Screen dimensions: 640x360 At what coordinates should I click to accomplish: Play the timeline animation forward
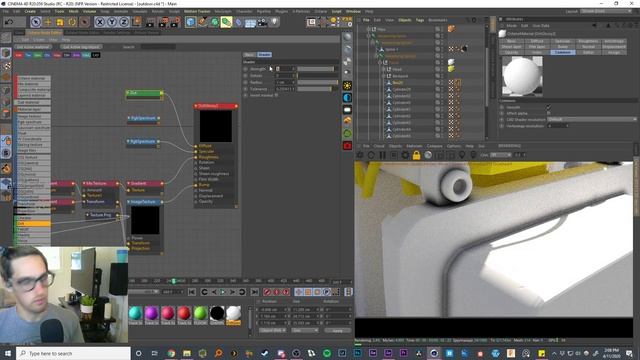[223, 292]
